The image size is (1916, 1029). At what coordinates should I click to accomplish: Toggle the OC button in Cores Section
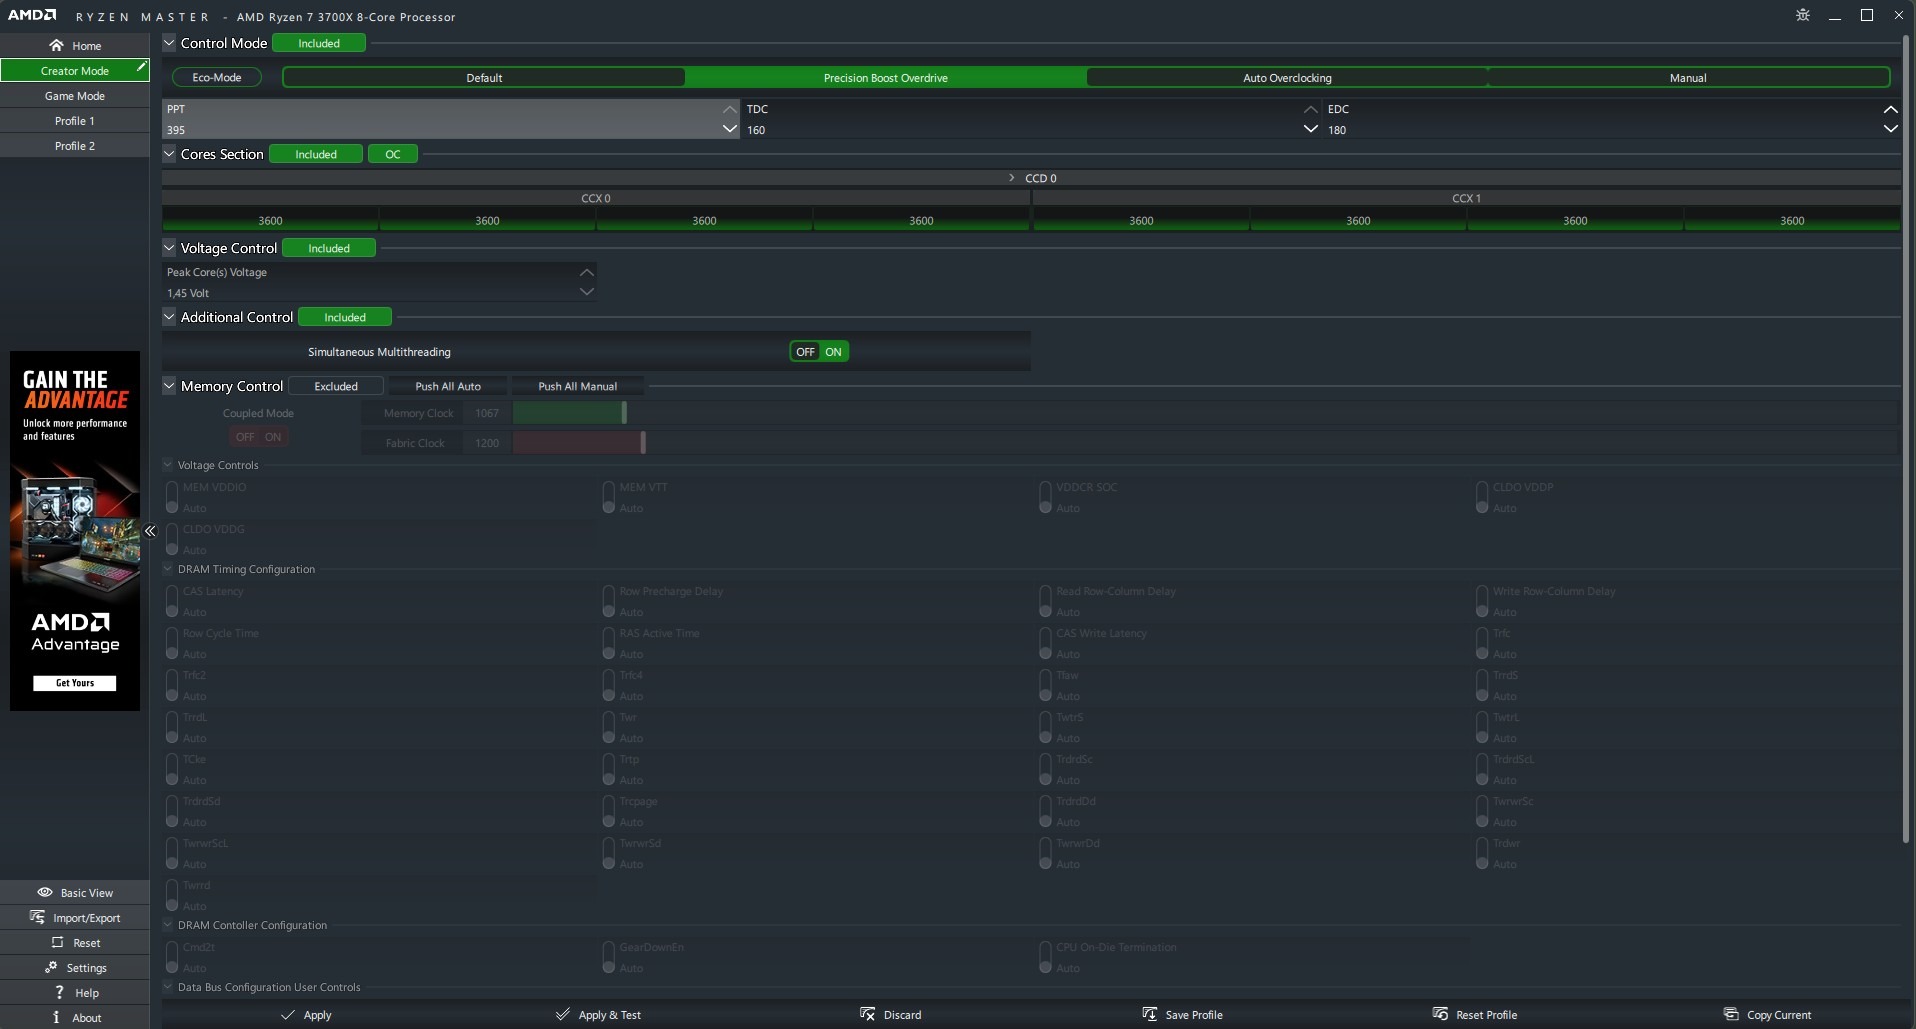point(393,154)
